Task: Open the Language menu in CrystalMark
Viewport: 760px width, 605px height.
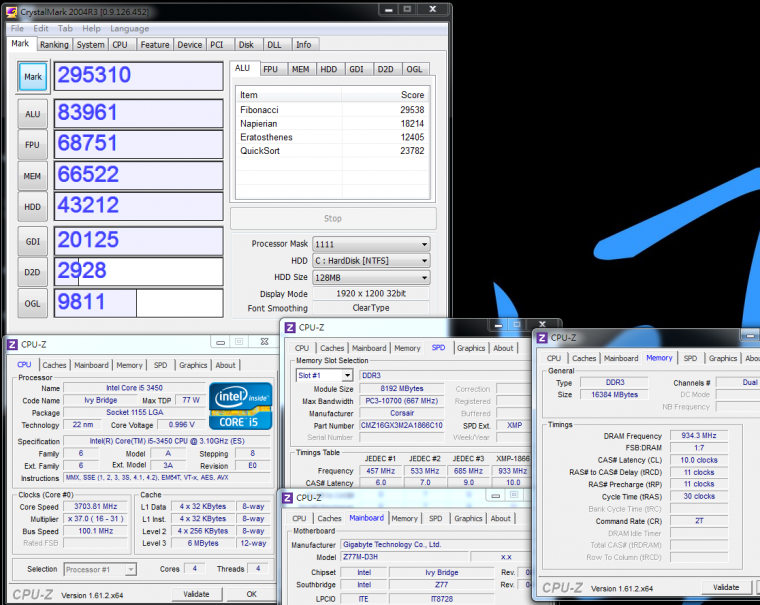Action: coord(129,29)
